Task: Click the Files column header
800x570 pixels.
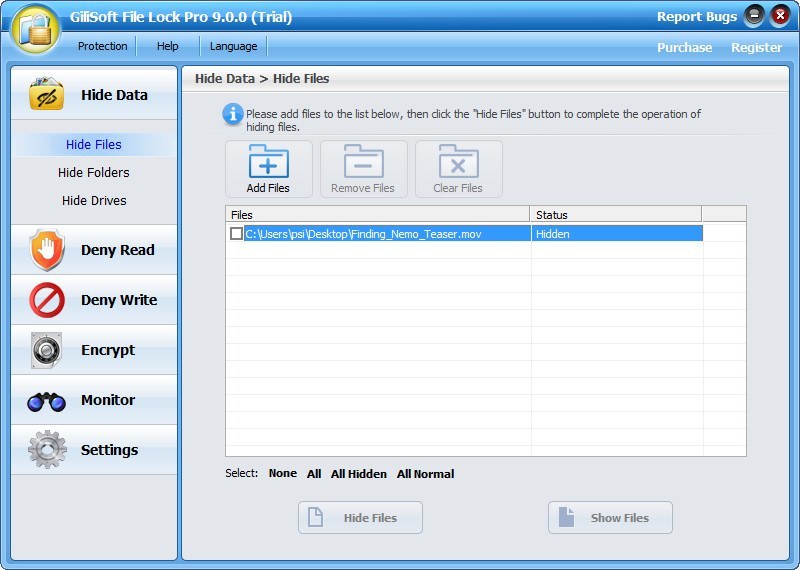Action: point(378,214)
